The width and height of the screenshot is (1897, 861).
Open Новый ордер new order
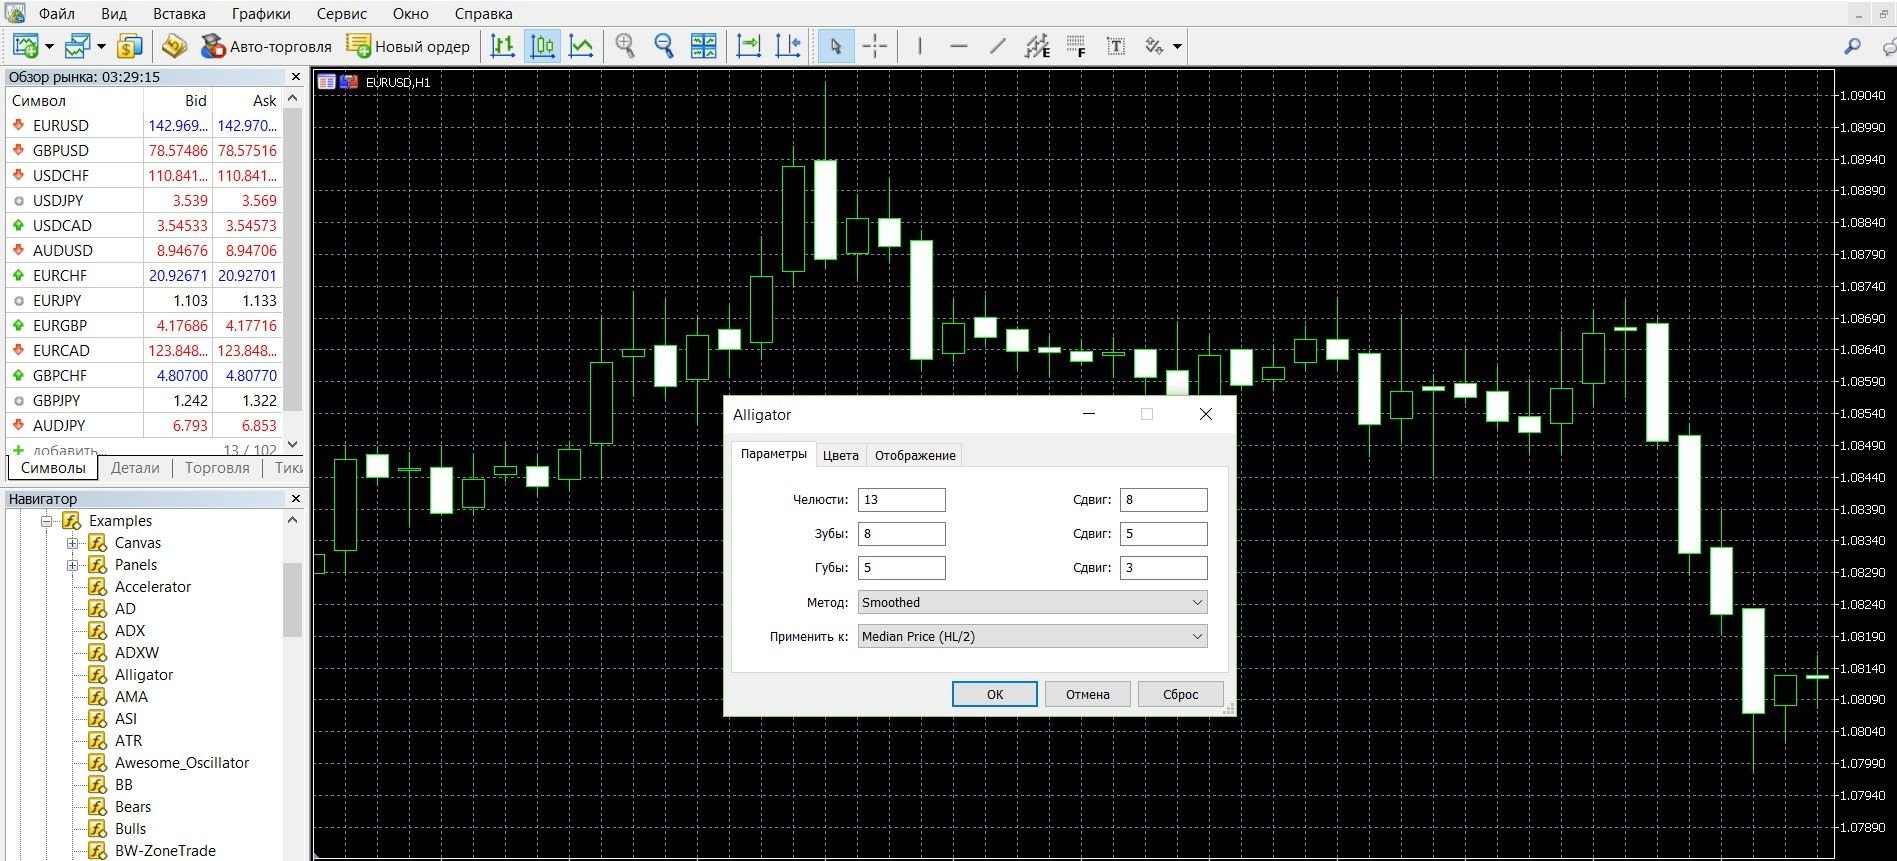click(x=408, y=46)
